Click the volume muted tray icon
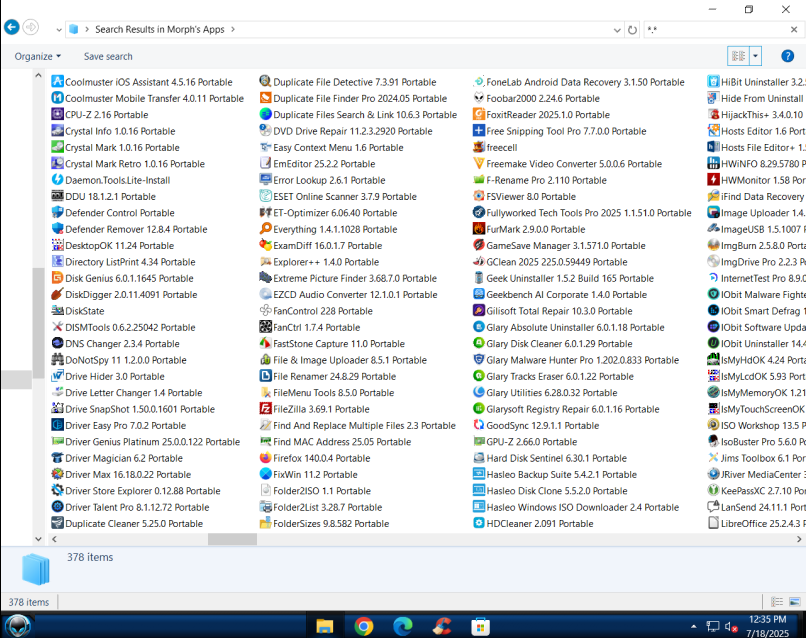806x638 pixels. [x=731, y=627]
